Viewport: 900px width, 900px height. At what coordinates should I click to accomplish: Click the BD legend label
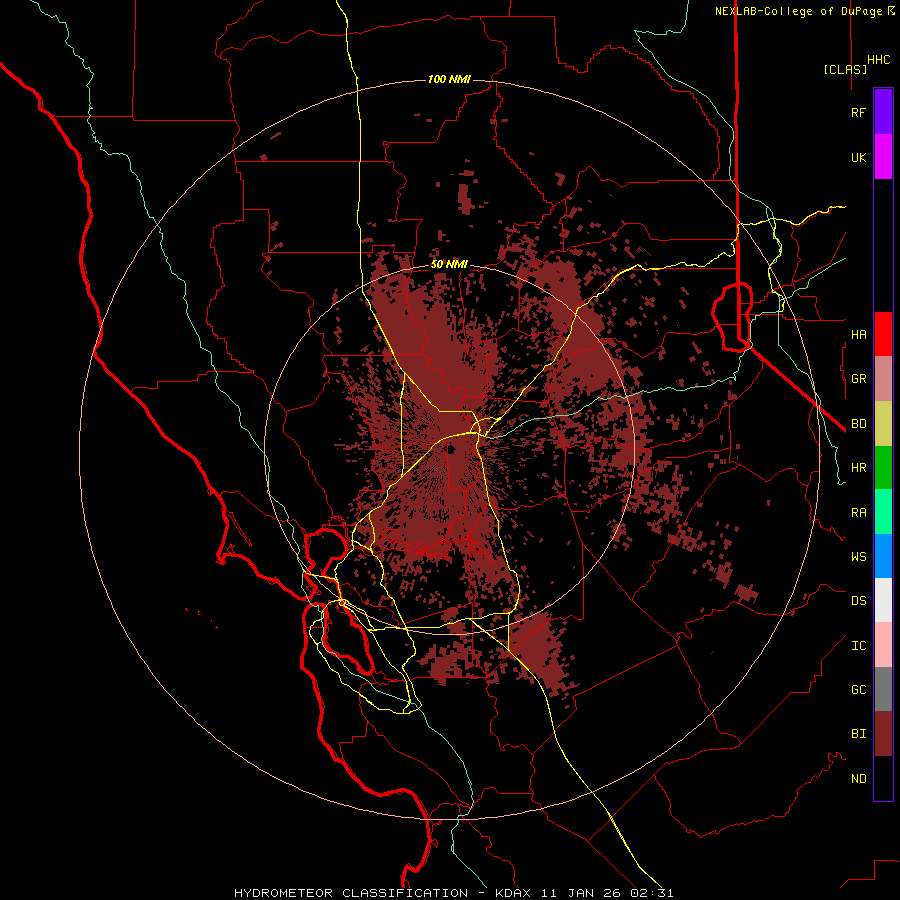(859, 424)
